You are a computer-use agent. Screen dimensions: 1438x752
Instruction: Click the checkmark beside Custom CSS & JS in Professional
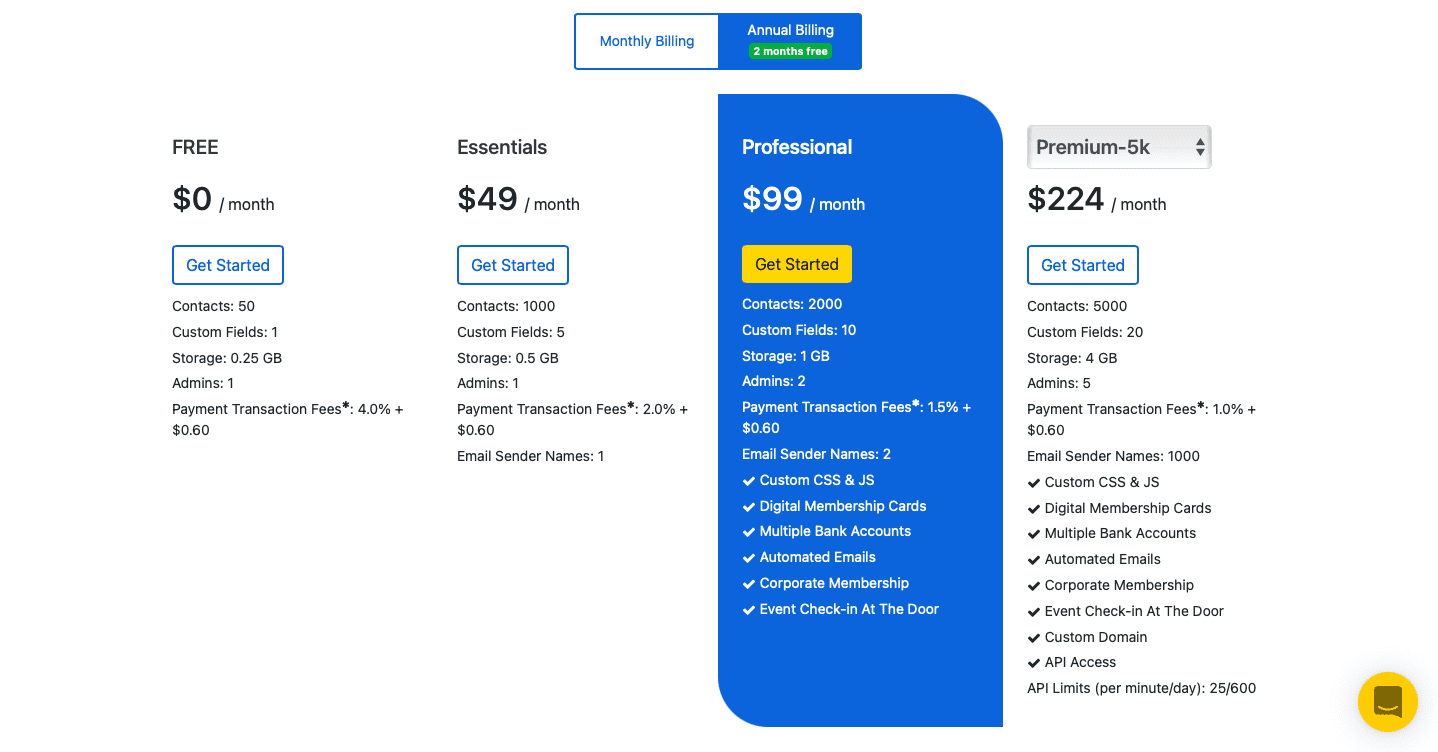click(748, 480)
